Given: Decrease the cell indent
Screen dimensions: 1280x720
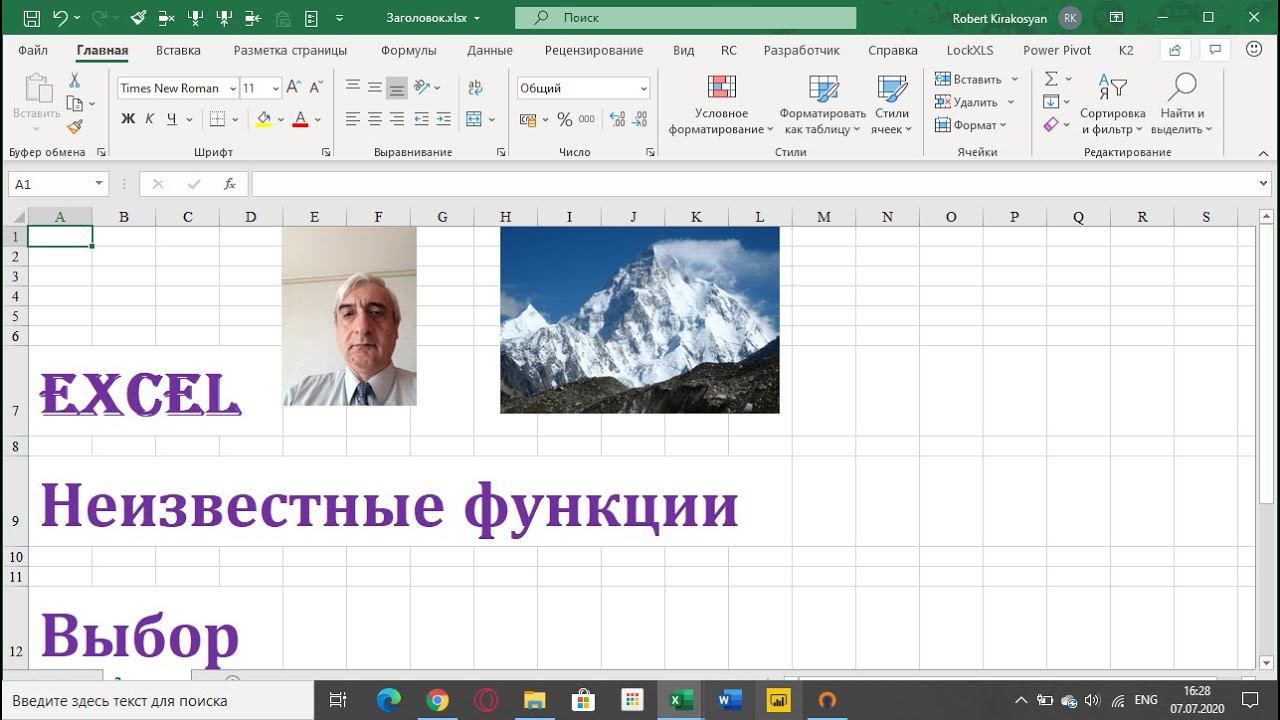Looking at the screenshot, I should [x=422, y=119].
